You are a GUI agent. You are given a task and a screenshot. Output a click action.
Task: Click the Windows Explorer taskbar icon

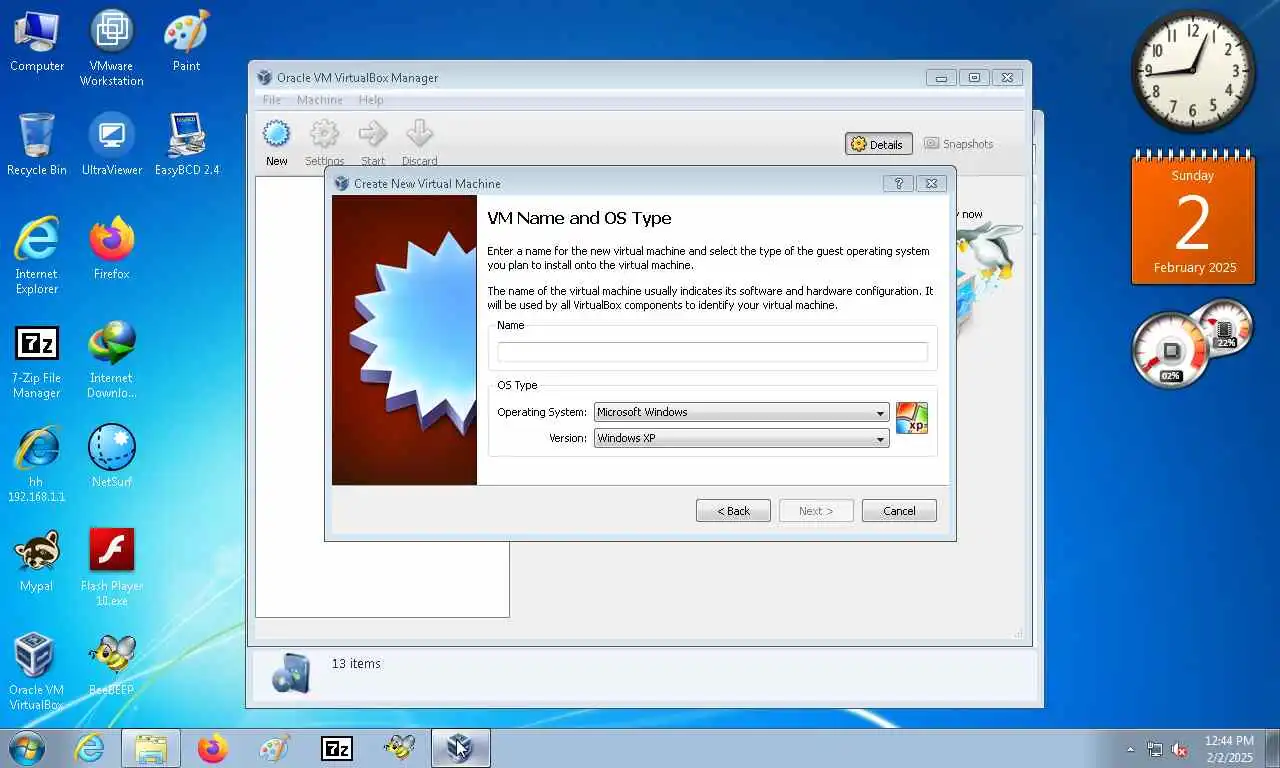pos(151,748)
